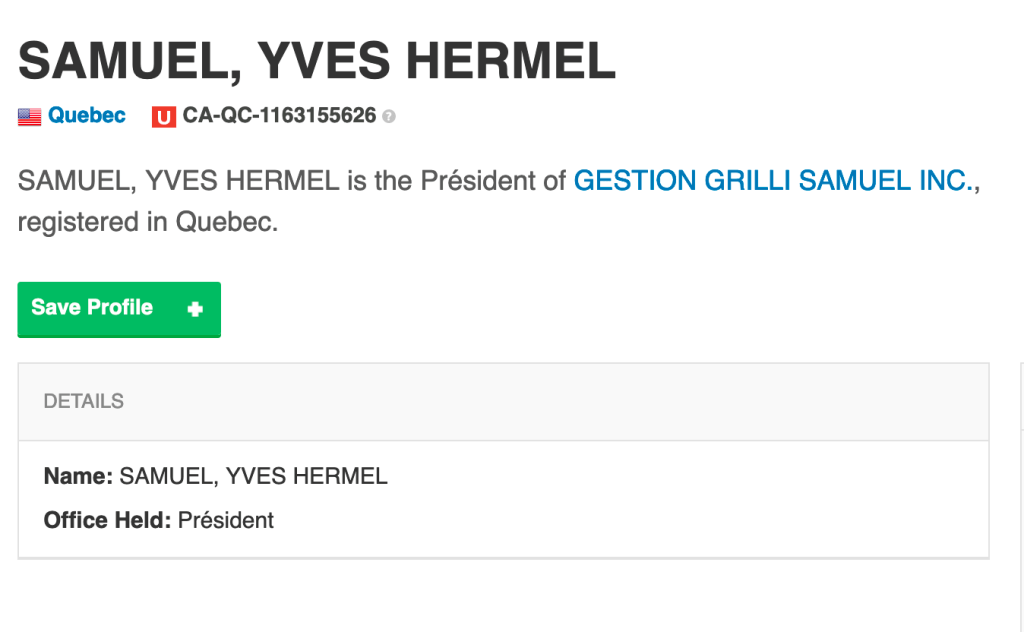Viewport: 1024px width, 632px height.
Task: Open the GESTION GRILLI SAMUEL INC. link
Action: 771,182
